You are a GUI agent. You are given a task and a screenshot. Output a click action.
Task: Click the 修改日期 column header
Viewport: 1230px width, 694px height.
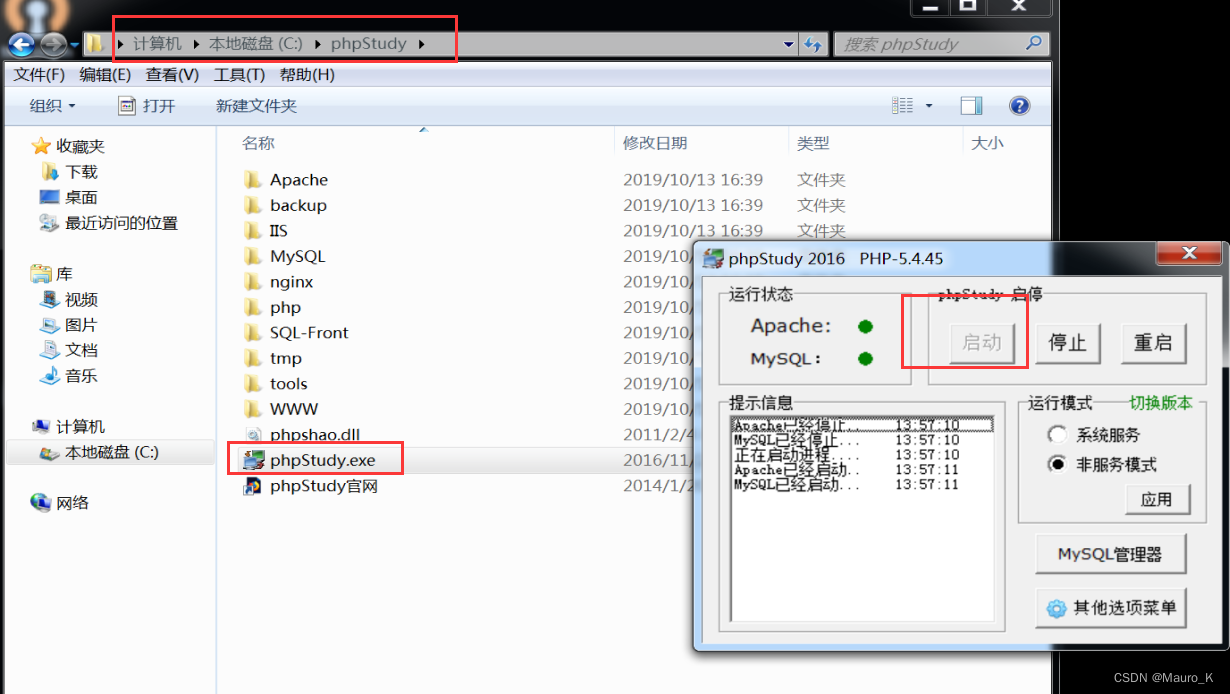(655, 143)
